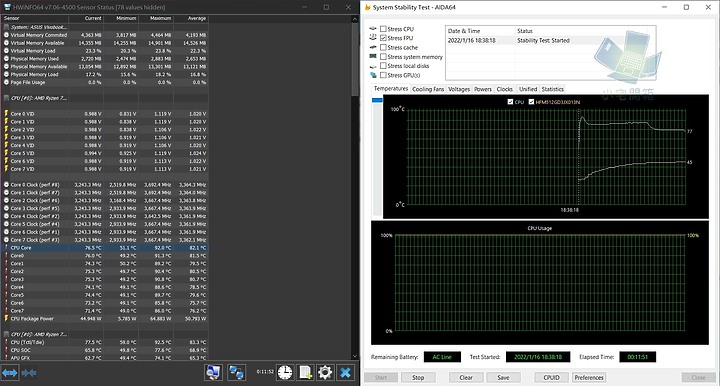
Task: Select the Temperatures tab
Action: [391, 89]
